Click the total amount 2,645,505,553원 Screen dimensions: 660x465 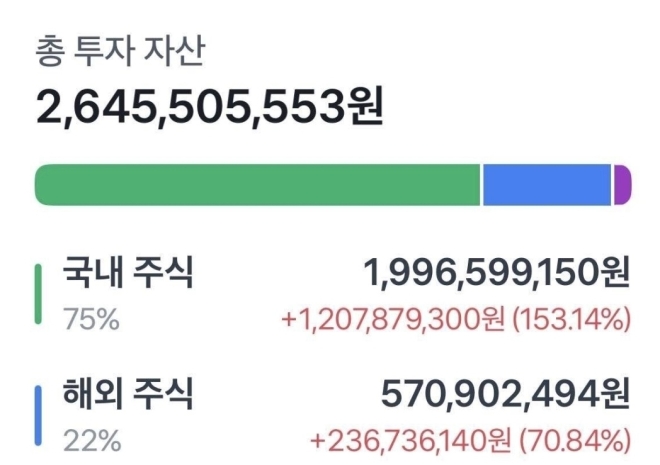(x=210, y=106)
